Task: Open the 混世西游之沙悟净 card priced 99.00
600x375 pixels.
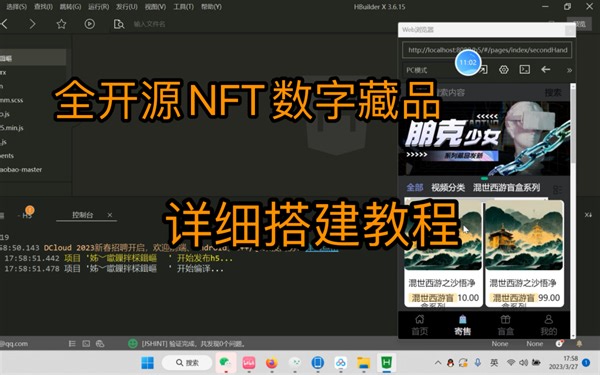Action: 525,253
